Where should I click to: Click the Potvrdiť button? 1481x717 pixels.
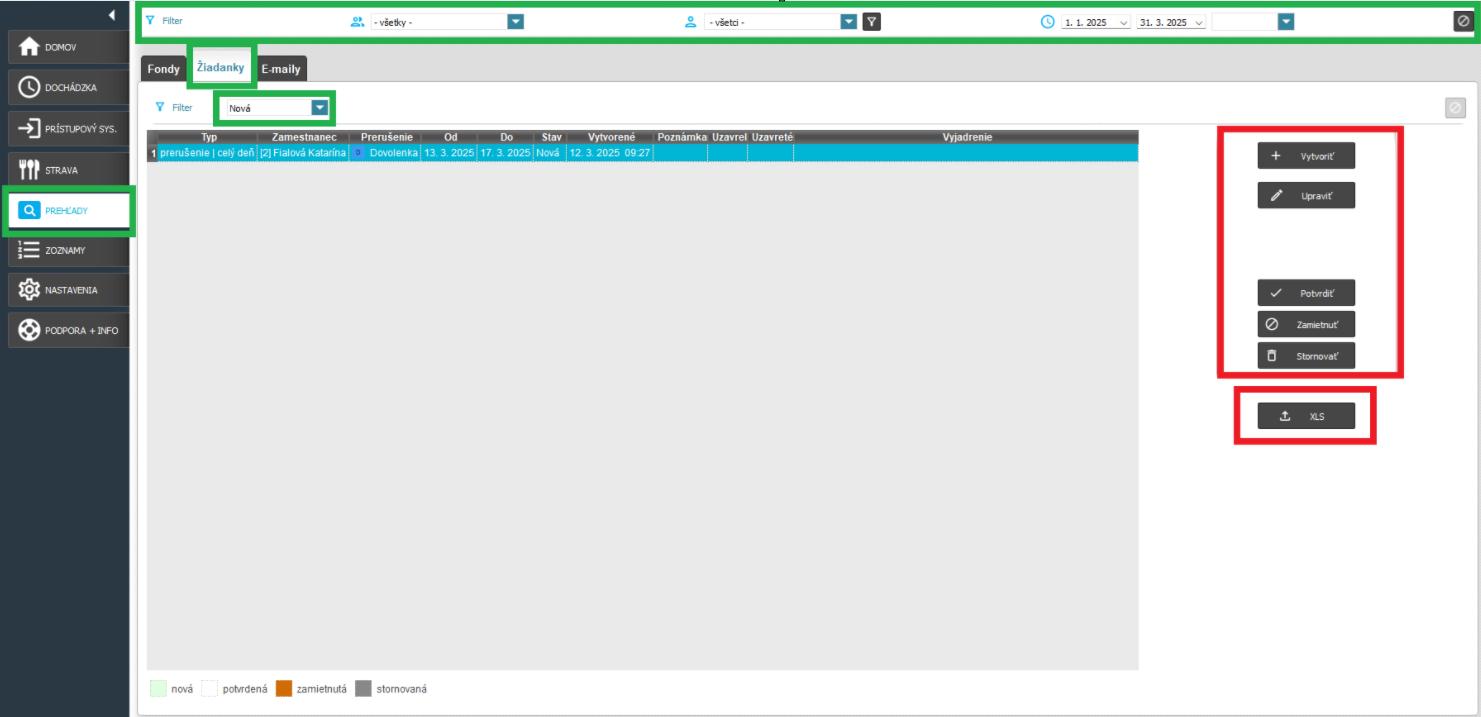(x=1306, y=294)
